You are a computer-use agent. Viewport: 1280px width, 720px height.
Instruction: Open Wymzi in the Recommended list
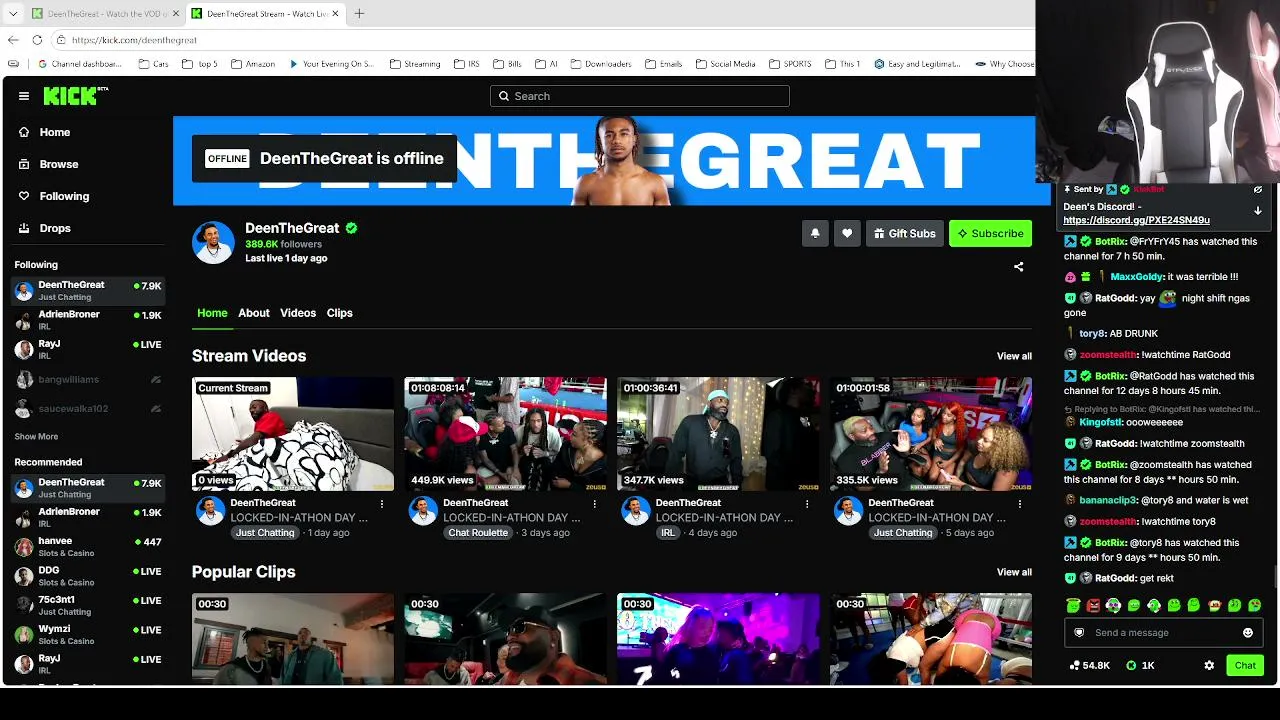click(x=88, y=634)
